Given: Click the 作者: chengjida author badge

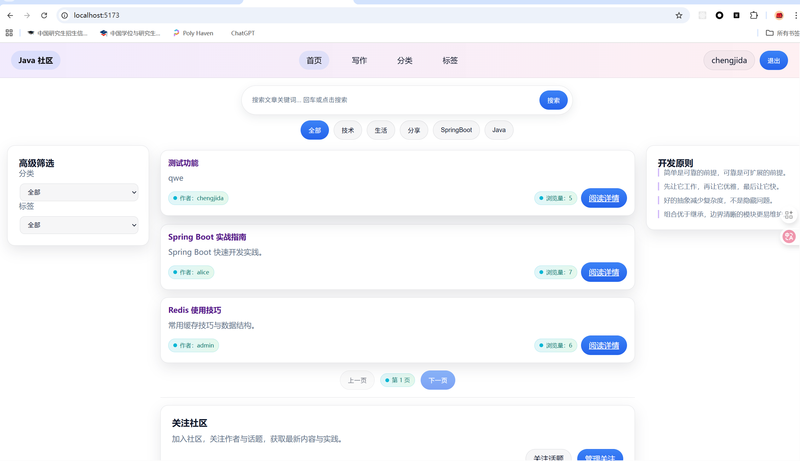Looking at the screenshot, I should click(198, 198).
